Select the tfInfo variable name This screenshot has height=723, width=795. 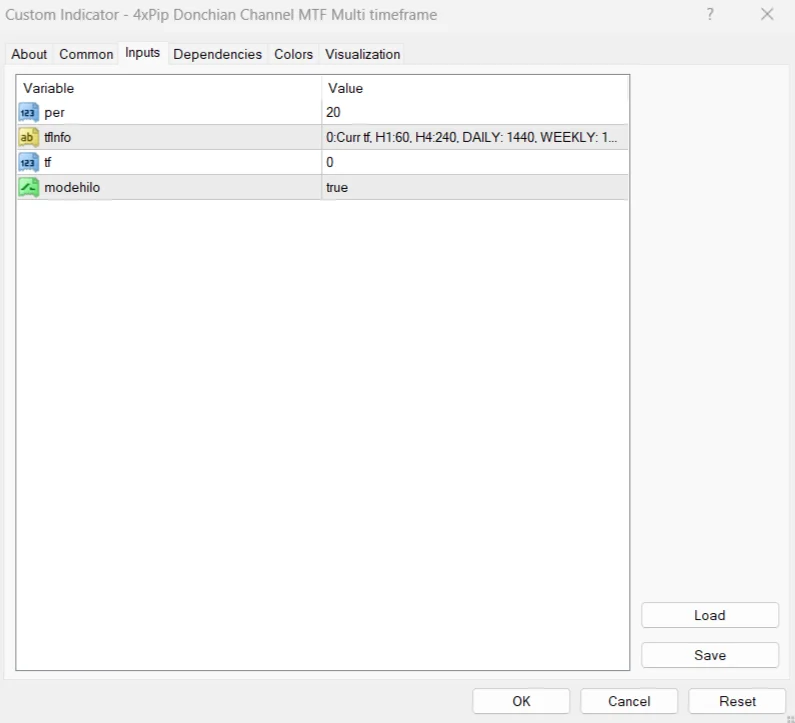(57, 137)
